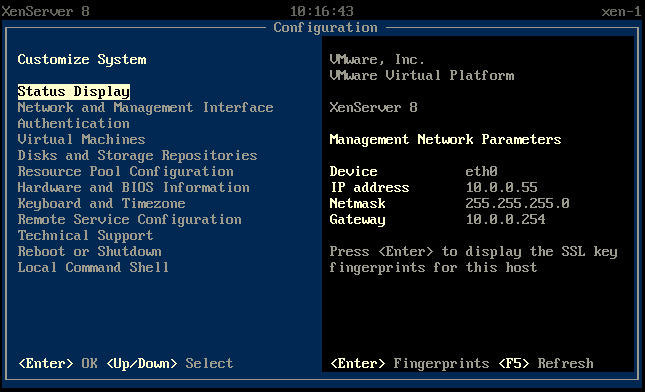Select Hardware and BIOS Information
The image size is (645, 392).
133,188
